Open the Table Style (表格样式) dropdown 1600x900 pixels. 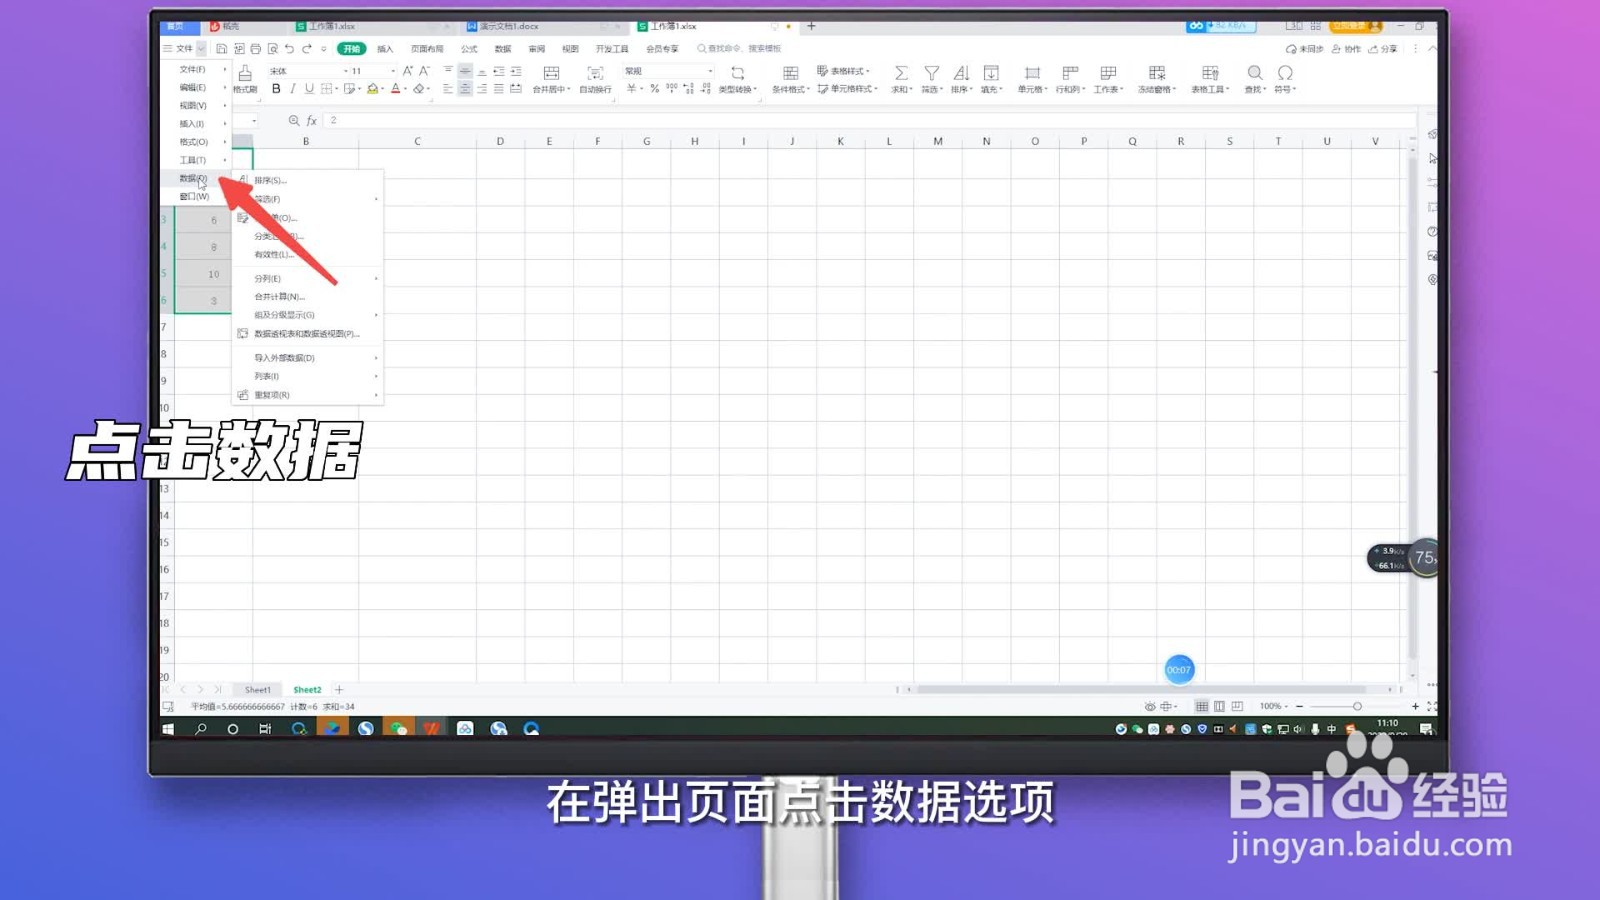(844, 71)
